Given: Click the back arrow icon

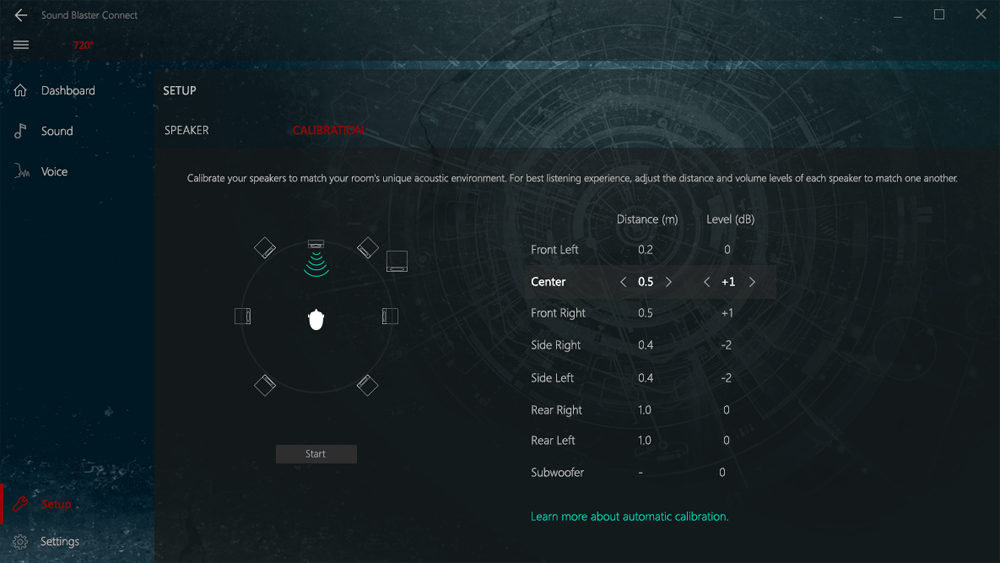Looking at the screenshot, I should 20,15.
